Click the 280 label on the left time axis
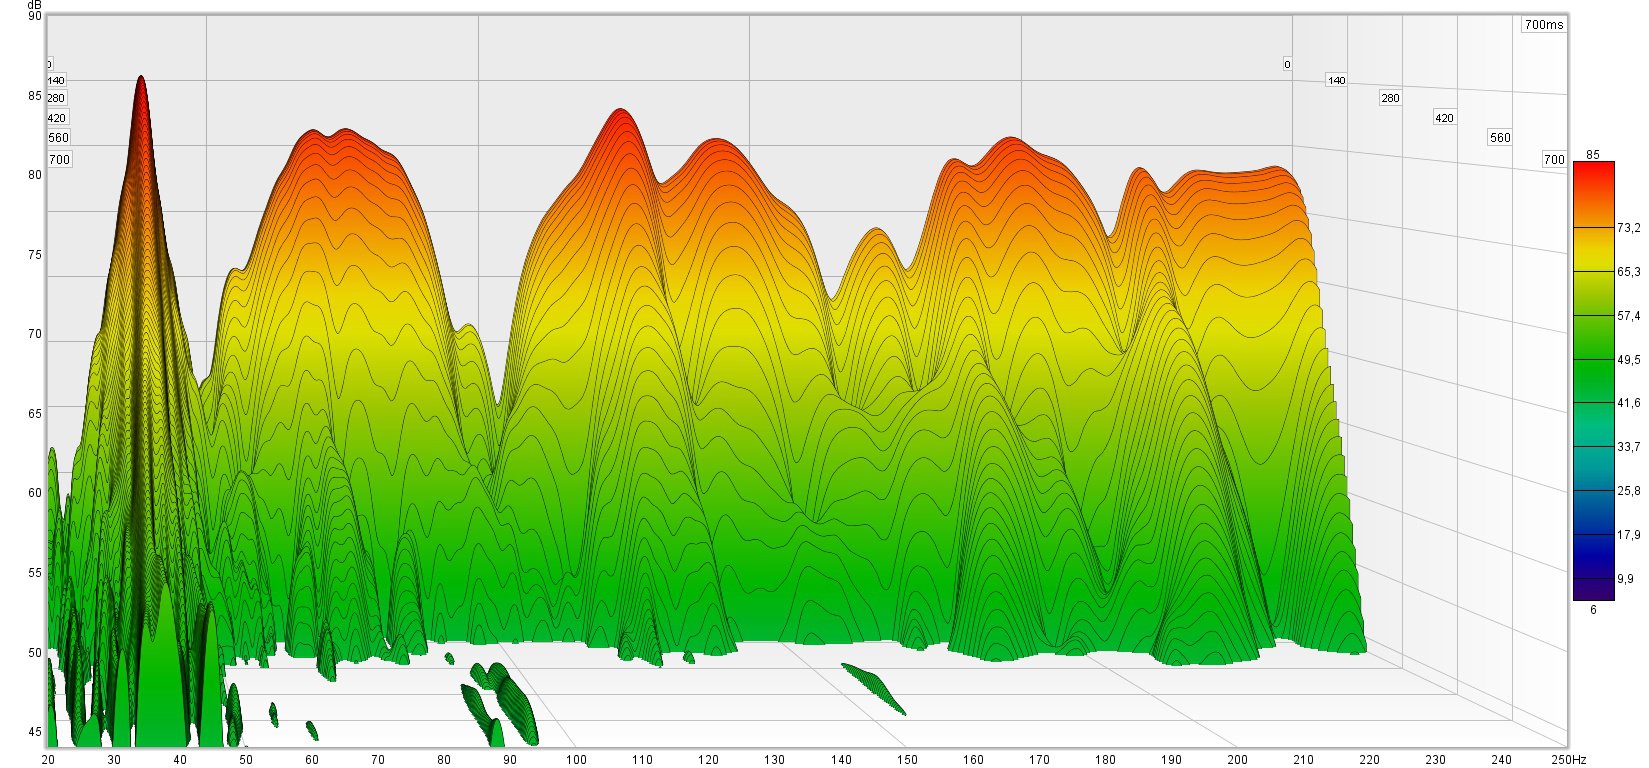The width and height of the screenshot is (1649, 768). click(56, 98)
